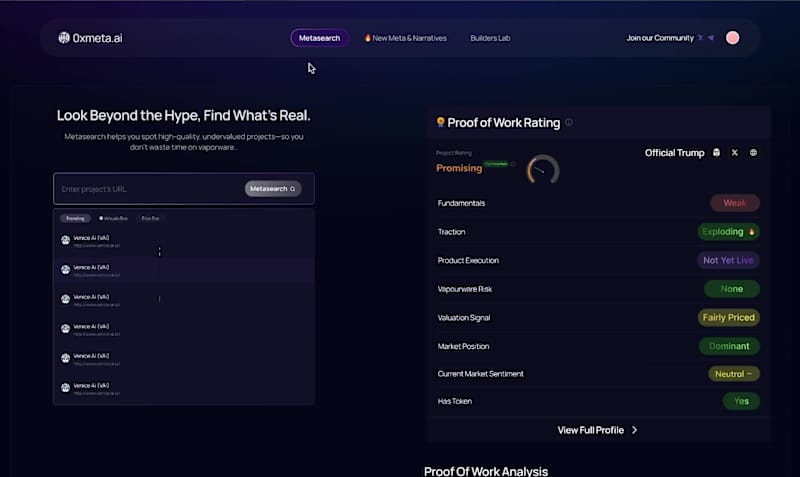Click the 'Traction' label
This screenshot has width=800, height=477.
tap(452, 232)
